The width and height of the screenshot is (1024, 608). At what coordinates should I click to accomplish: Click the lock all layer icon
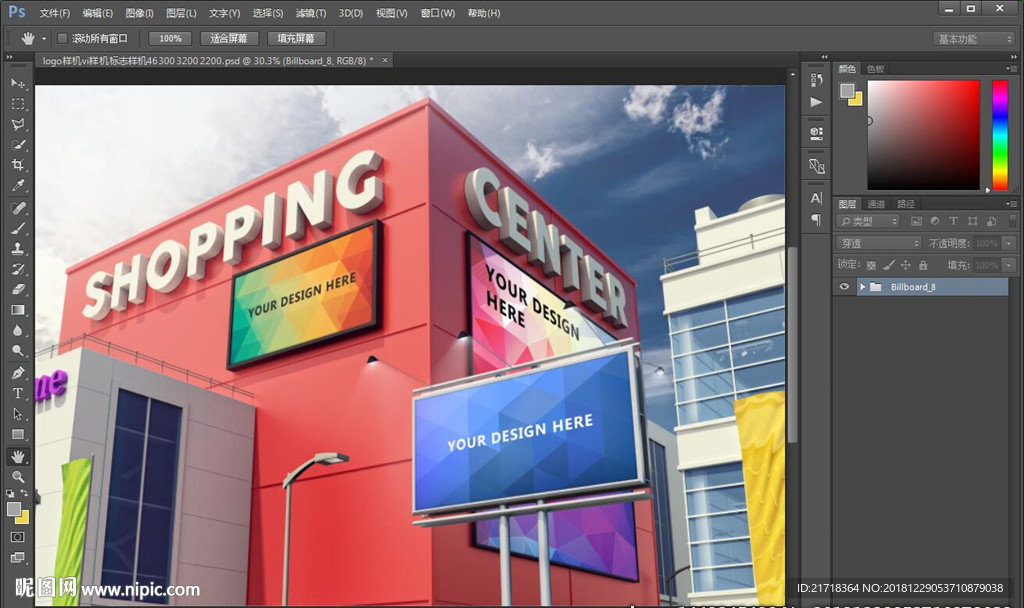(923, 265)
